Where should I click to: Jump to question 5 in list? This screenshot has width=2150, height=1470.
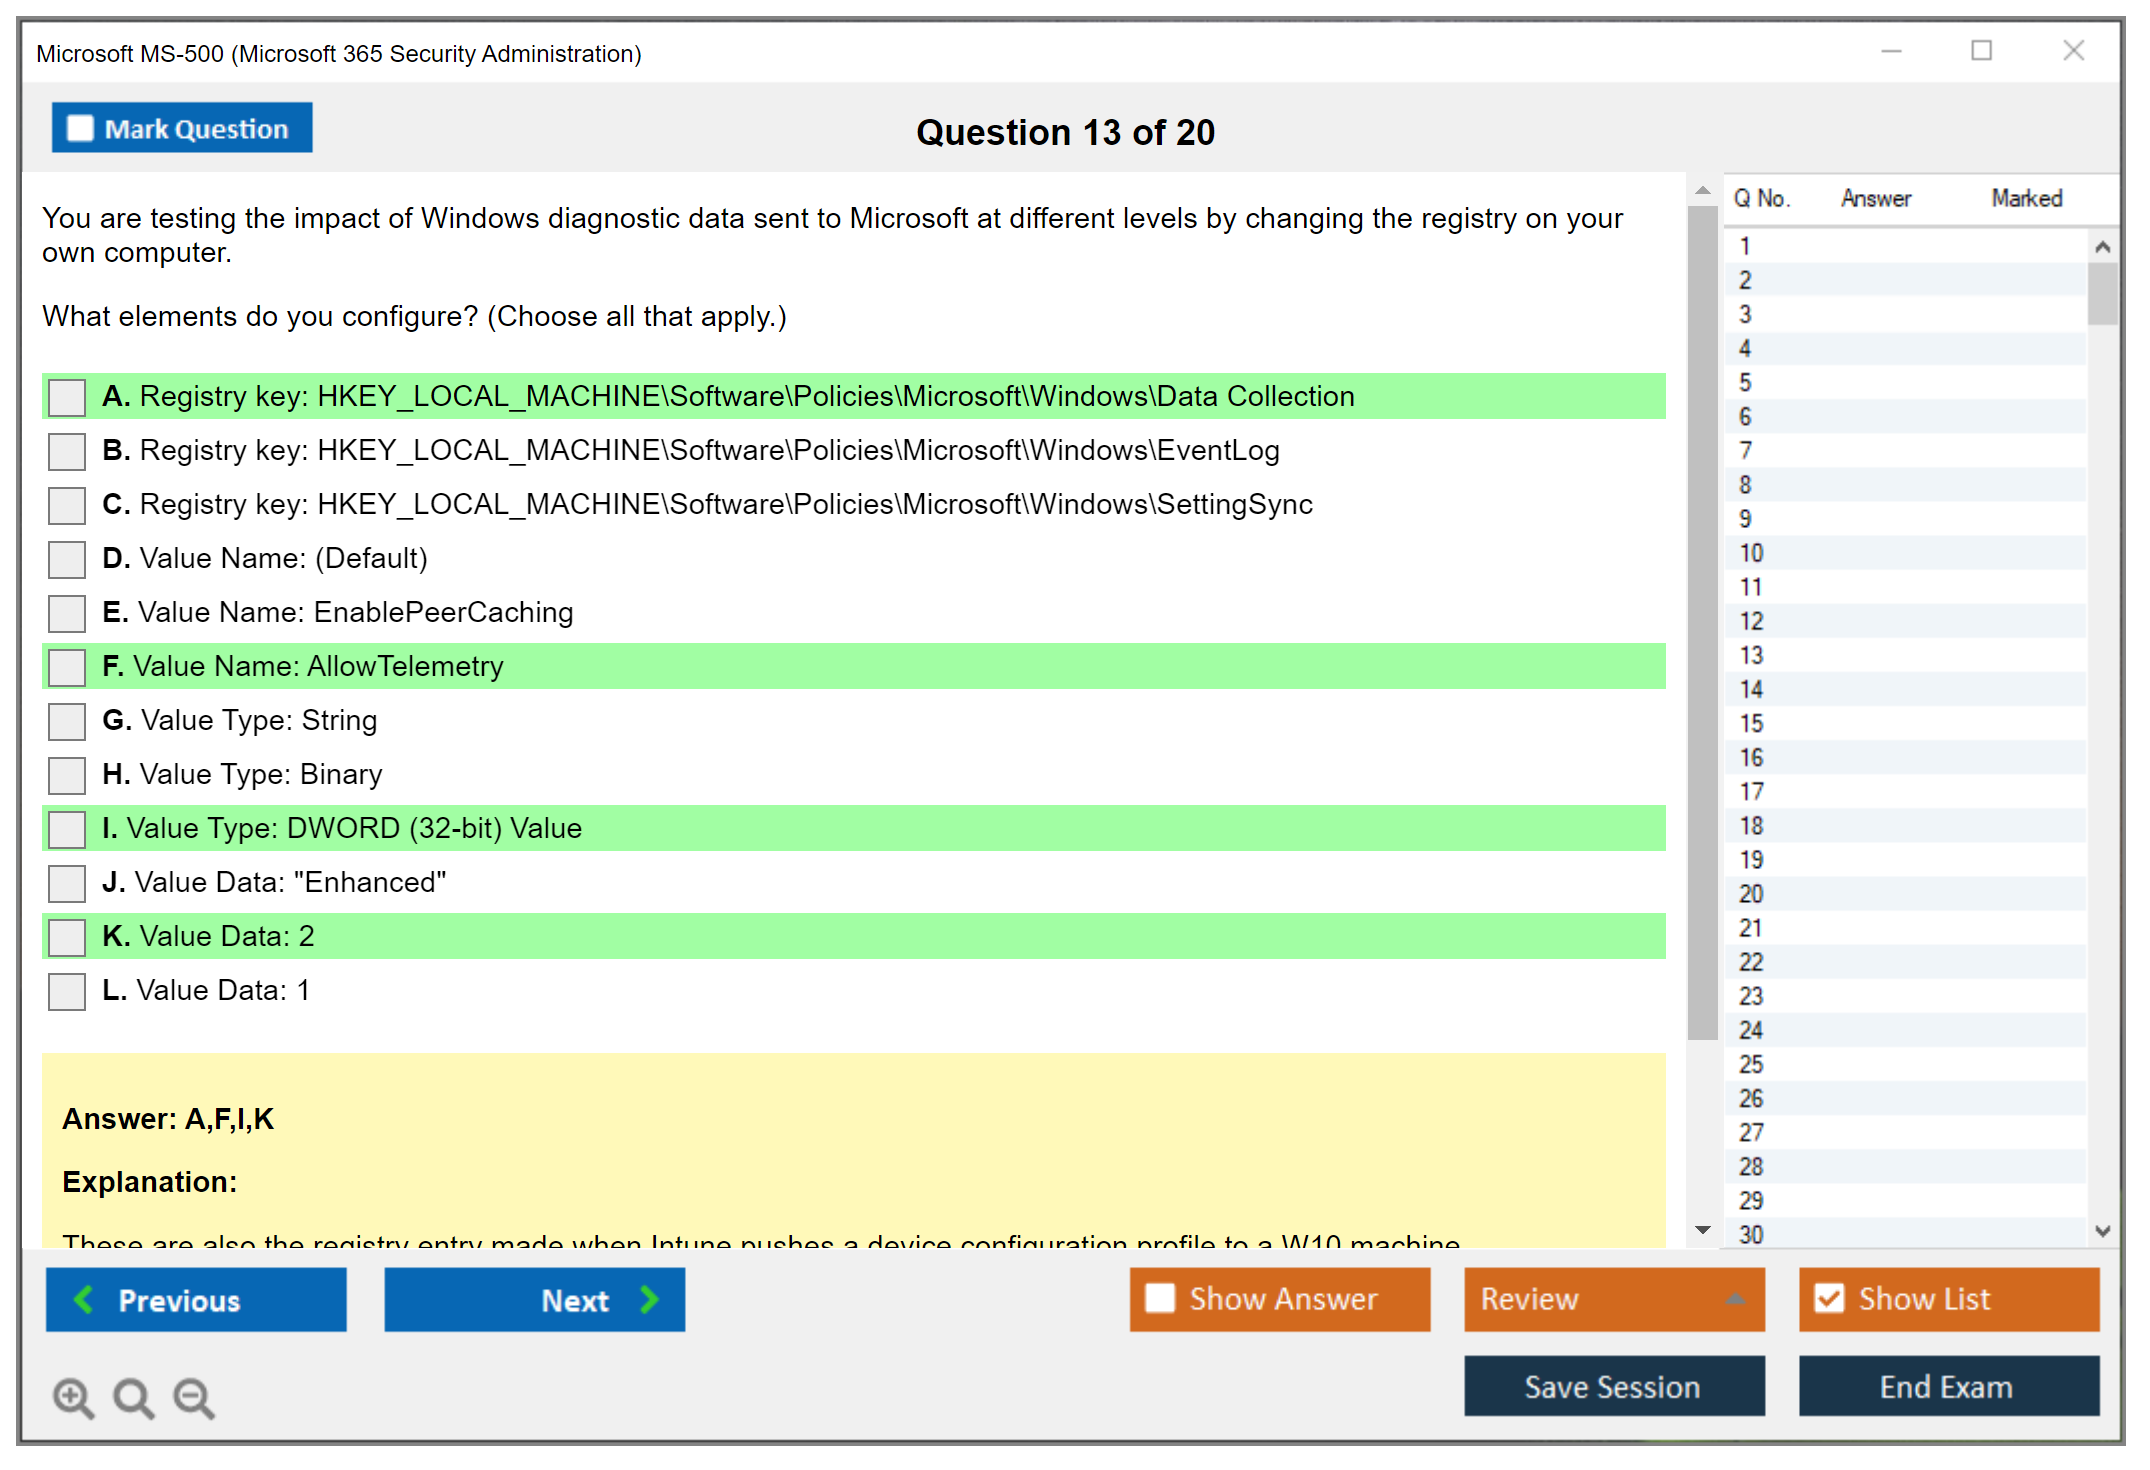[1745, 383]
